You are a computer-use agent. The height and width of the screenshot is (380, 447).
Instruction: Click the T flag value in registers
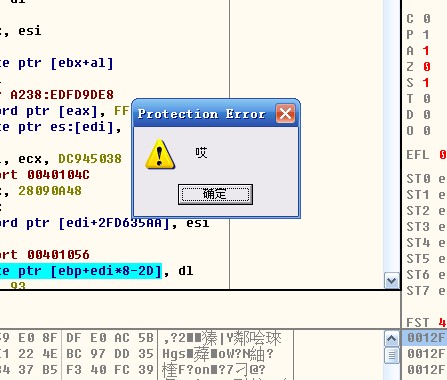[427, 99]
